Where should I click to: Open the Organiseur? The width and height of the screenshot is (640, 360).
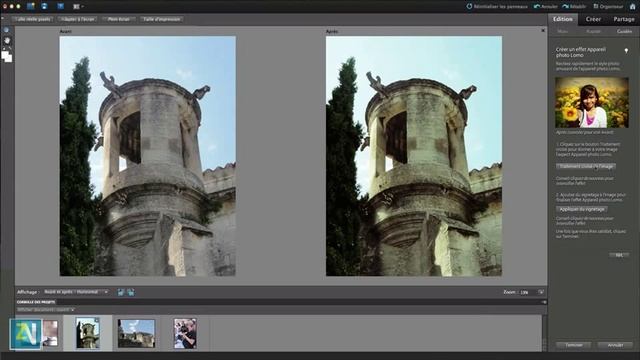tap(608, 6)
